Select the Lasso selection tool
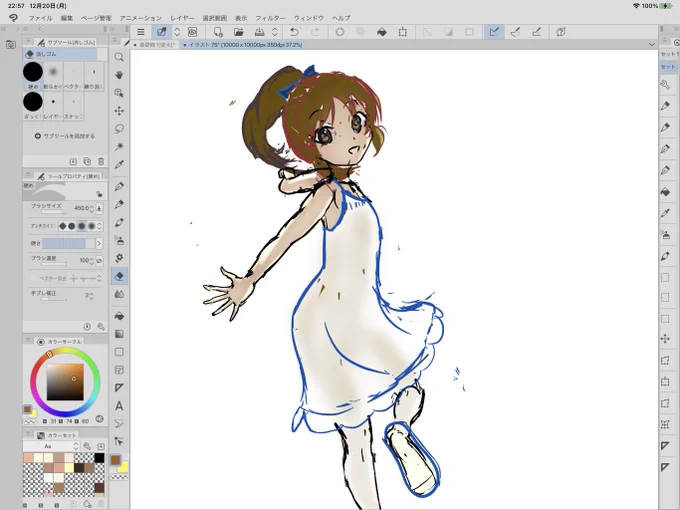Image resolution: width=680 pixels, height=510 pixels. click(119, 129)
